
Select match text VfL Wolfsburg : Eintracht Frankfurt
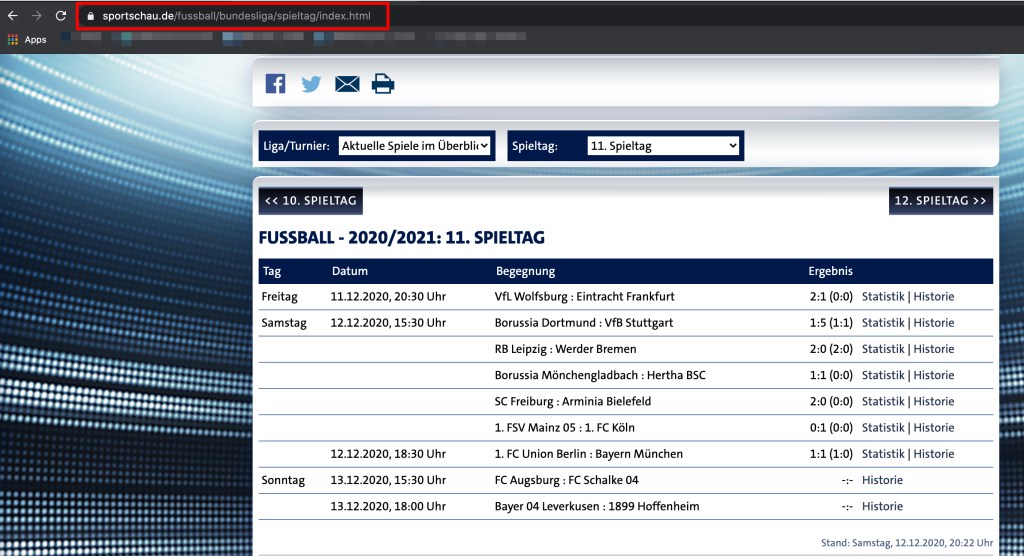coord(584,297)
